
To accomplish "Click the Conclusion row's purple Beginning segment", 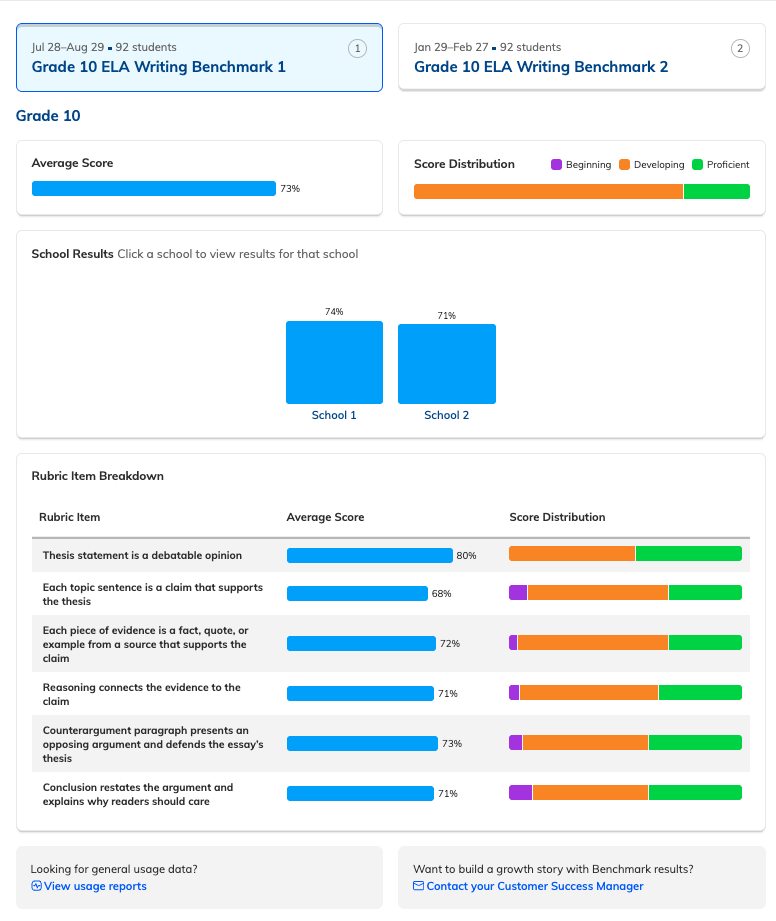I will pyautogui.click(x=520, y=792).
